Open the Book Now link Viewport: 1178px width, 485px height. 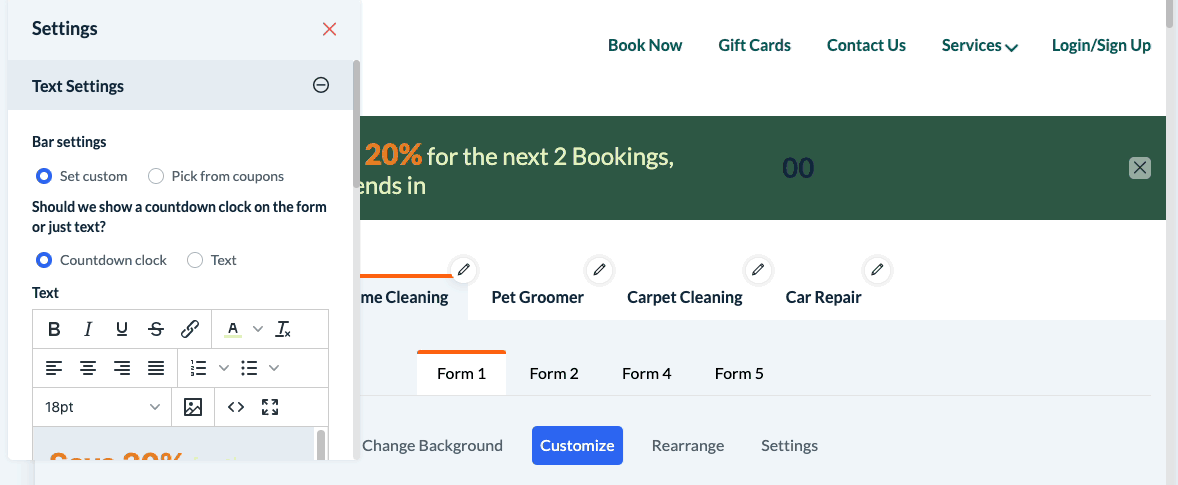coord(645,46)
